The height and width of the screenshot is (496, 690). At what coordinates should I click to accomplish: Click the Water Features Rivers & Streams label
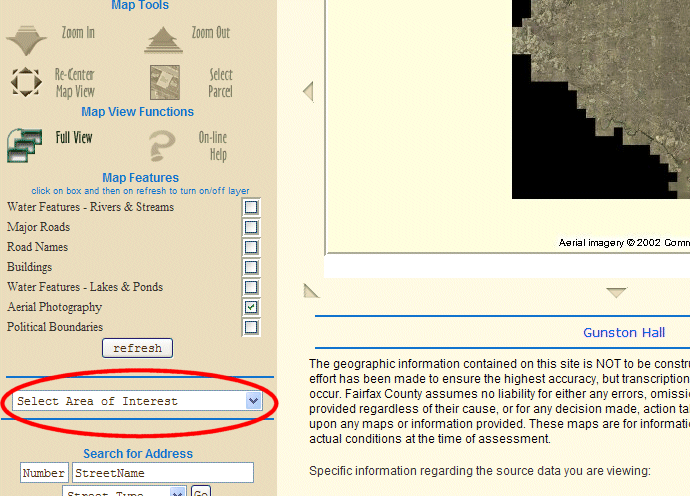pos(90,207)
